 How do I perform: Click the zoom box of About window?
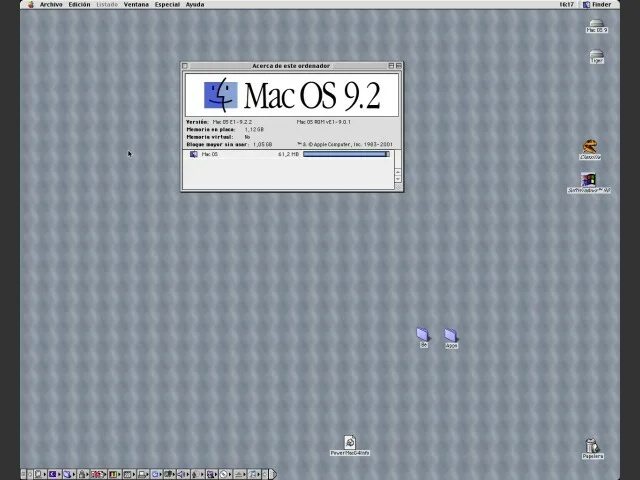pos(391,66)
